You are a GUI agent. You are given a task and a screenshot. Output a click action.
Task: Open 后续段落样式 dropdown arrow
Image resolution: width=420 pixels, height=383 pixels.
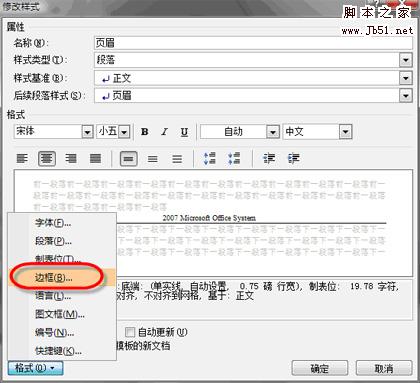coord(405,96)
